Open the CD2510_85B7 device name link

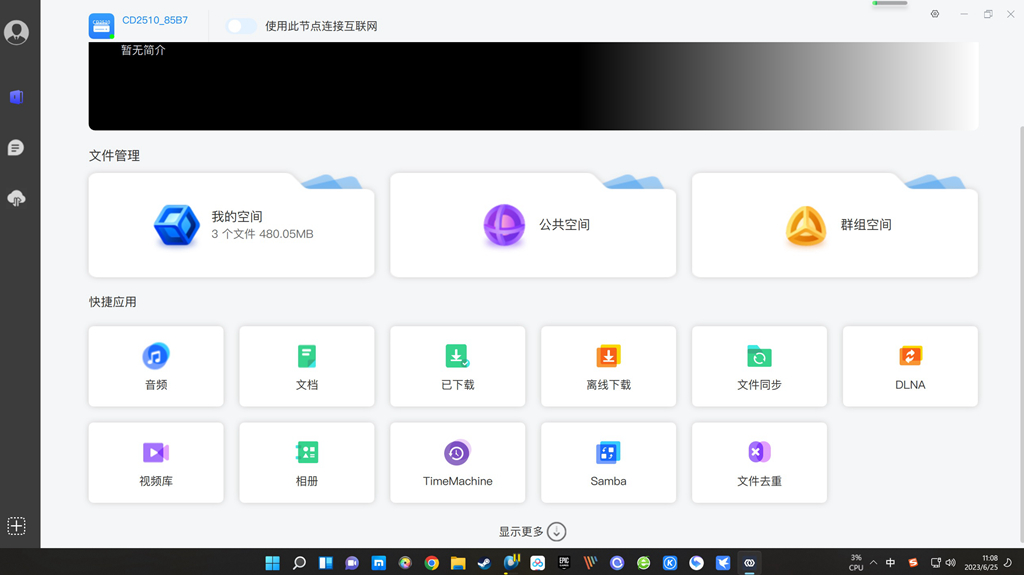(155, 20)
